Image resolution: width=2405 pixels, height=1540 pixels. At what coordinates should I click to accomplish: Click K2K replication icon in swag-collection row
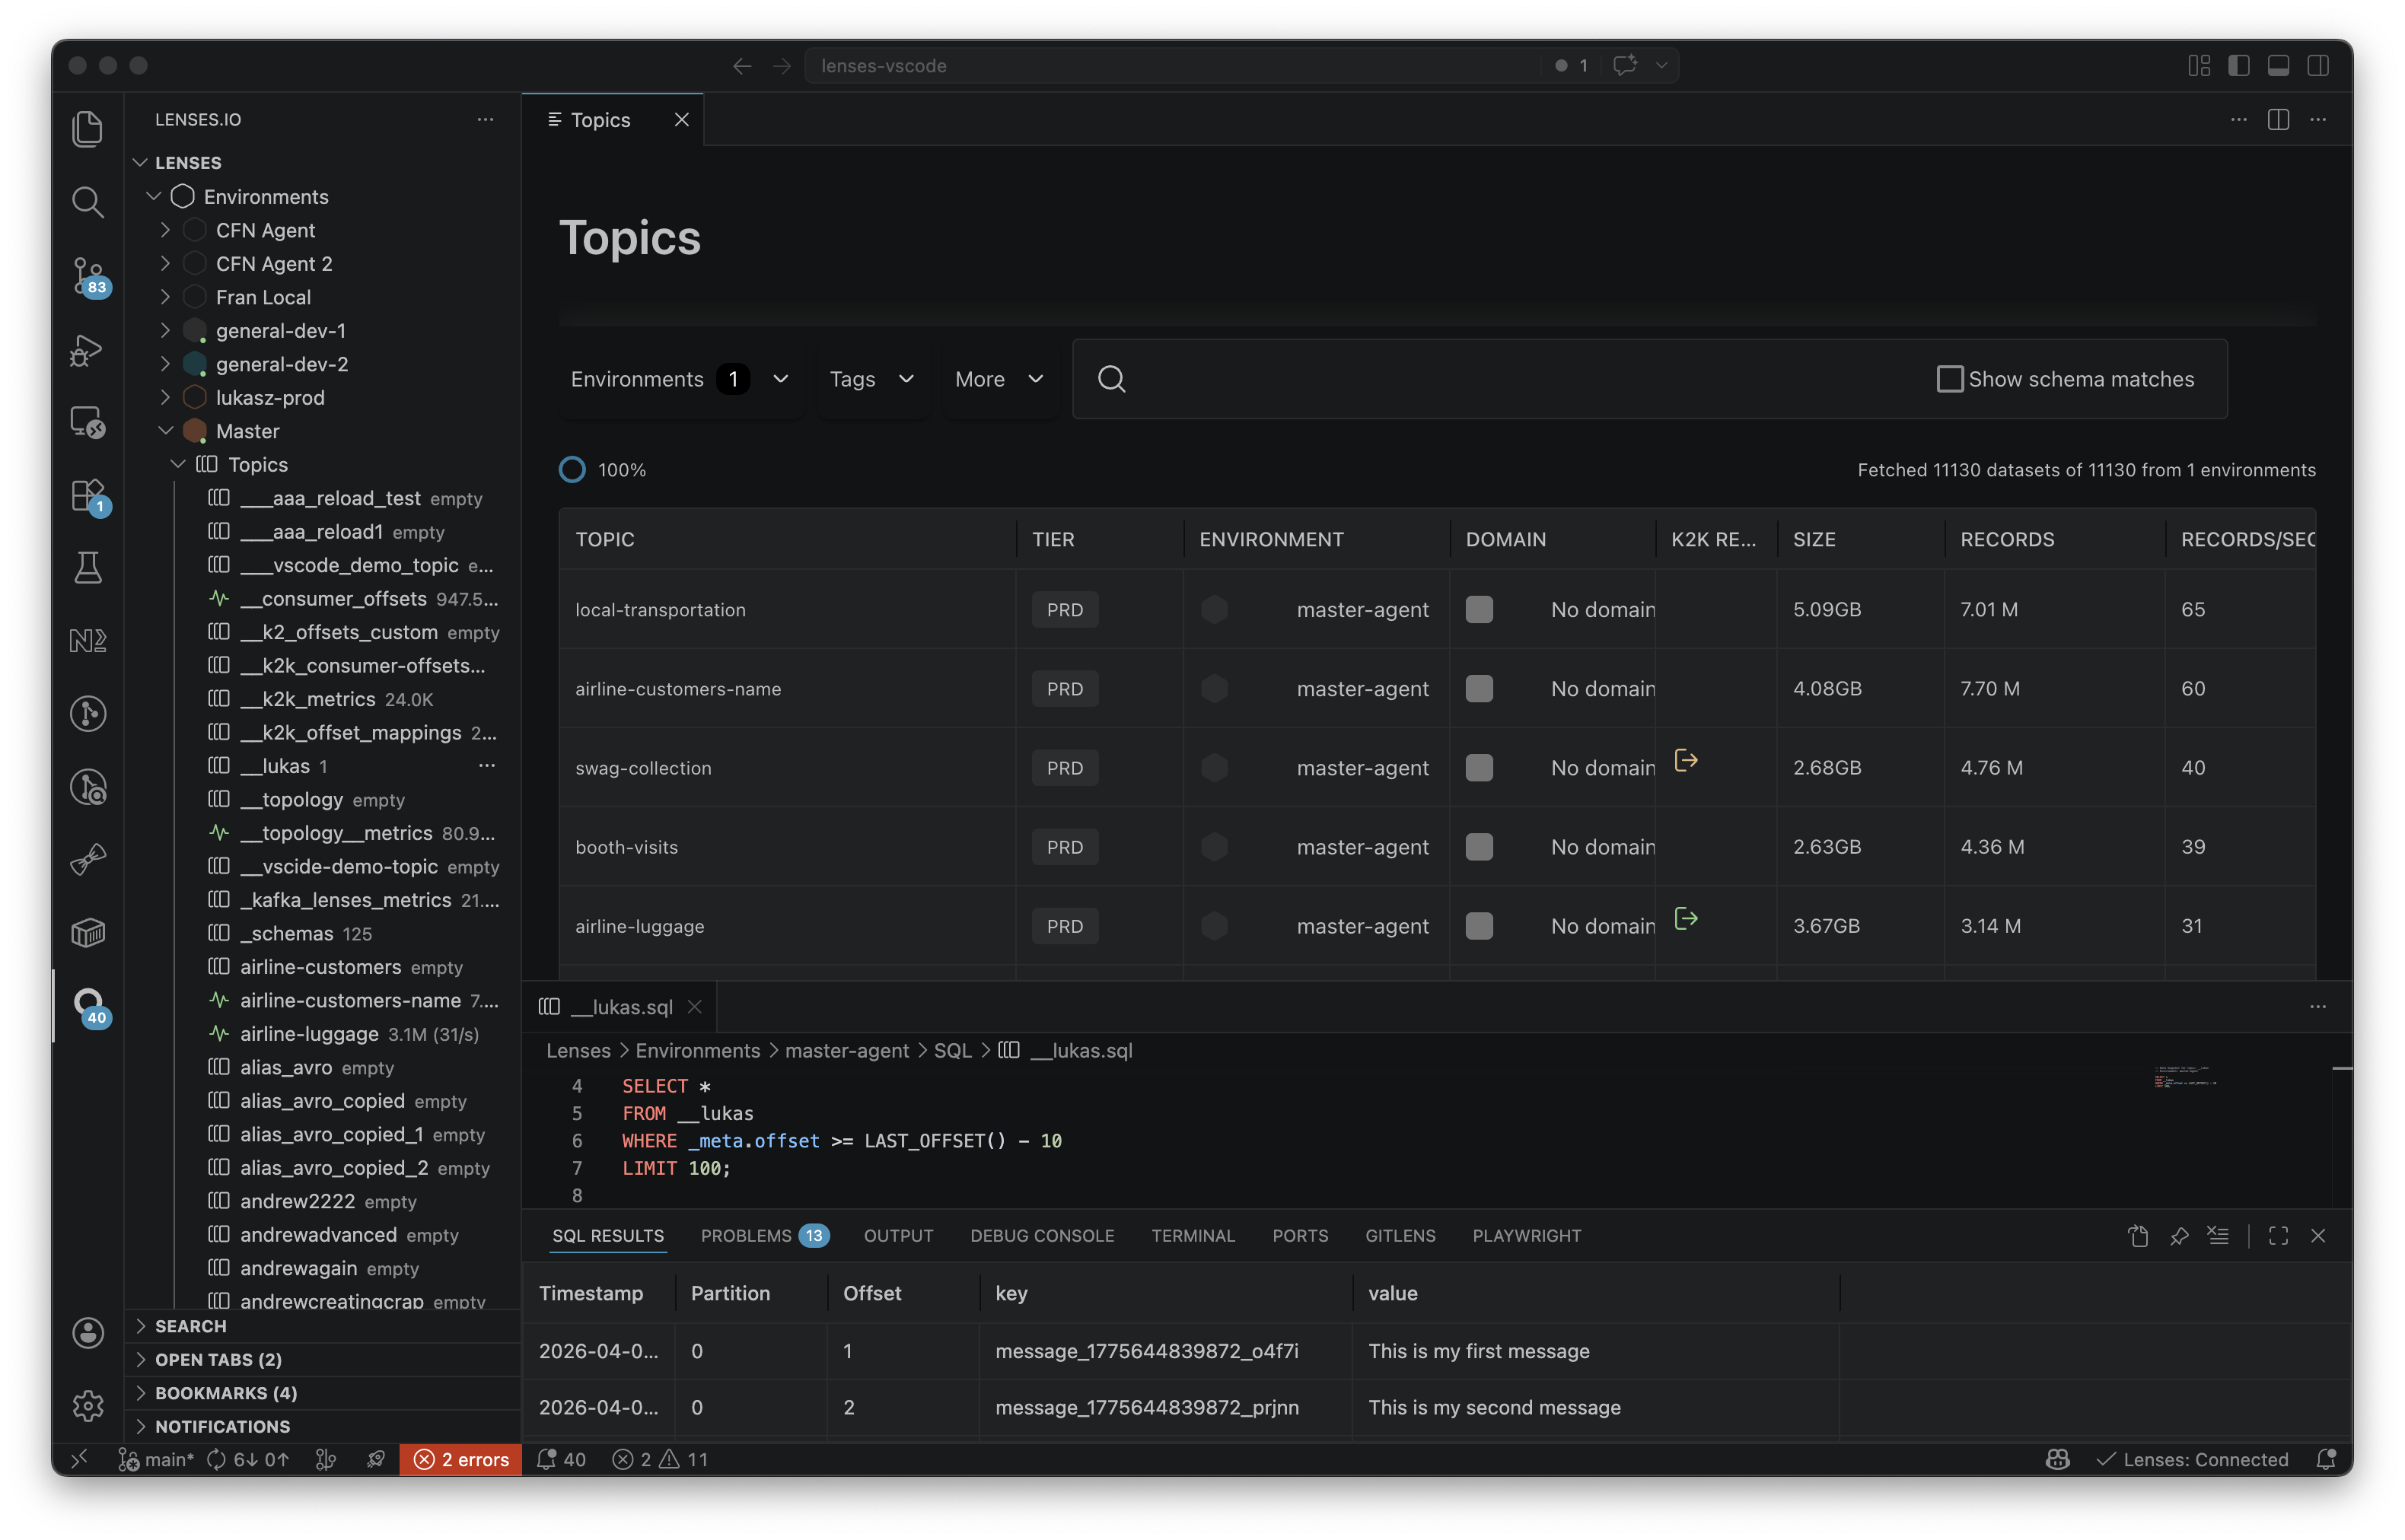[1686, 760]
